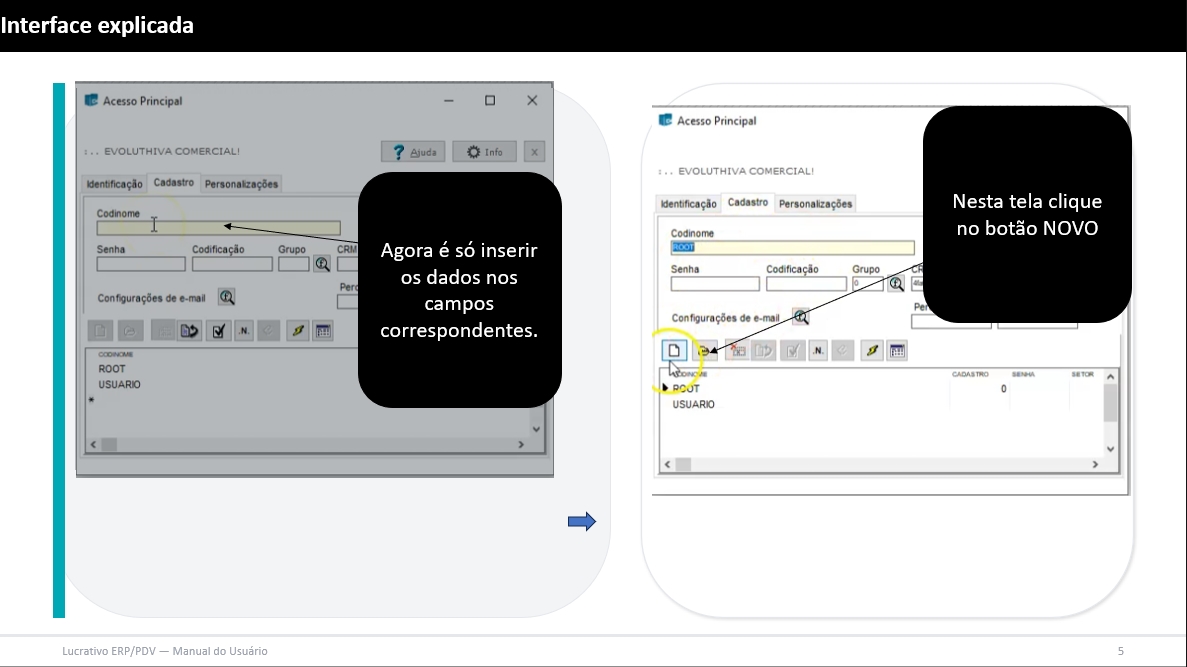Click the Grupo search magnifier in left window

[x=322, y=264]
